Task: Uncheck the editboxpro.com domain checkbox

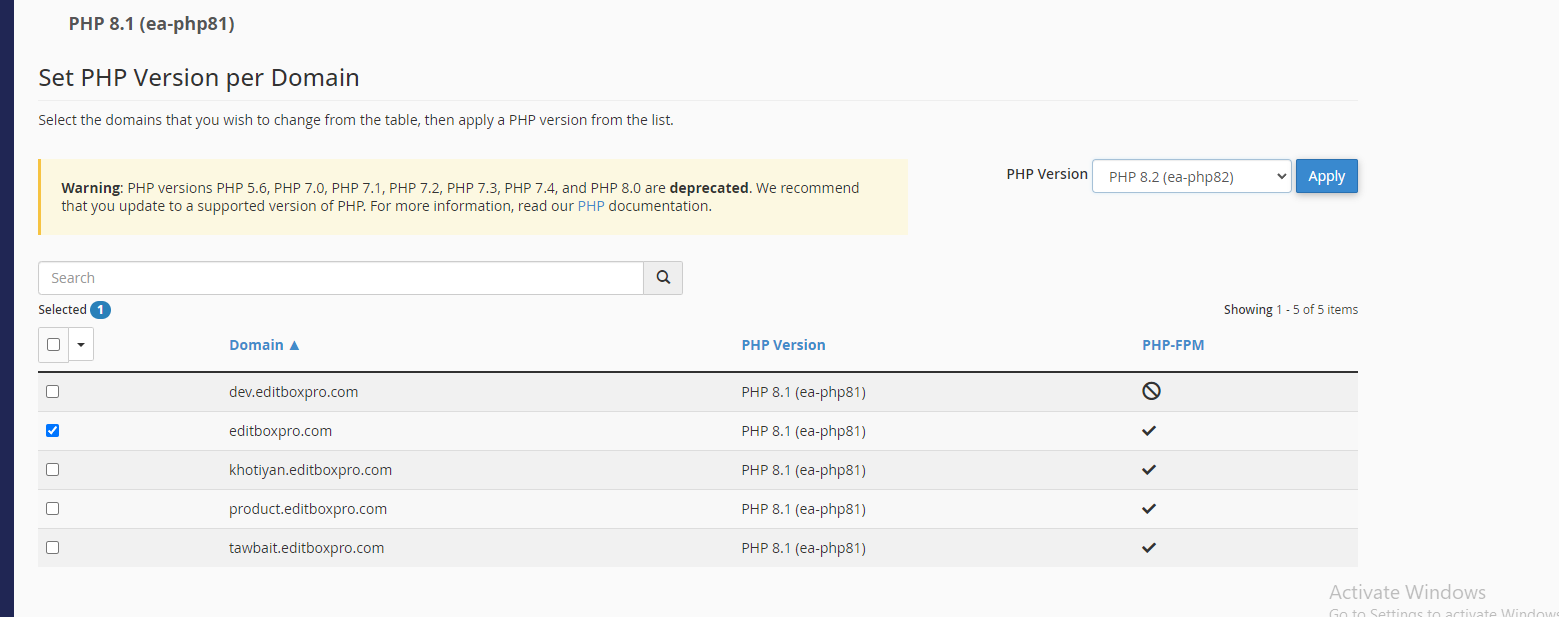Action: (53, 431)
